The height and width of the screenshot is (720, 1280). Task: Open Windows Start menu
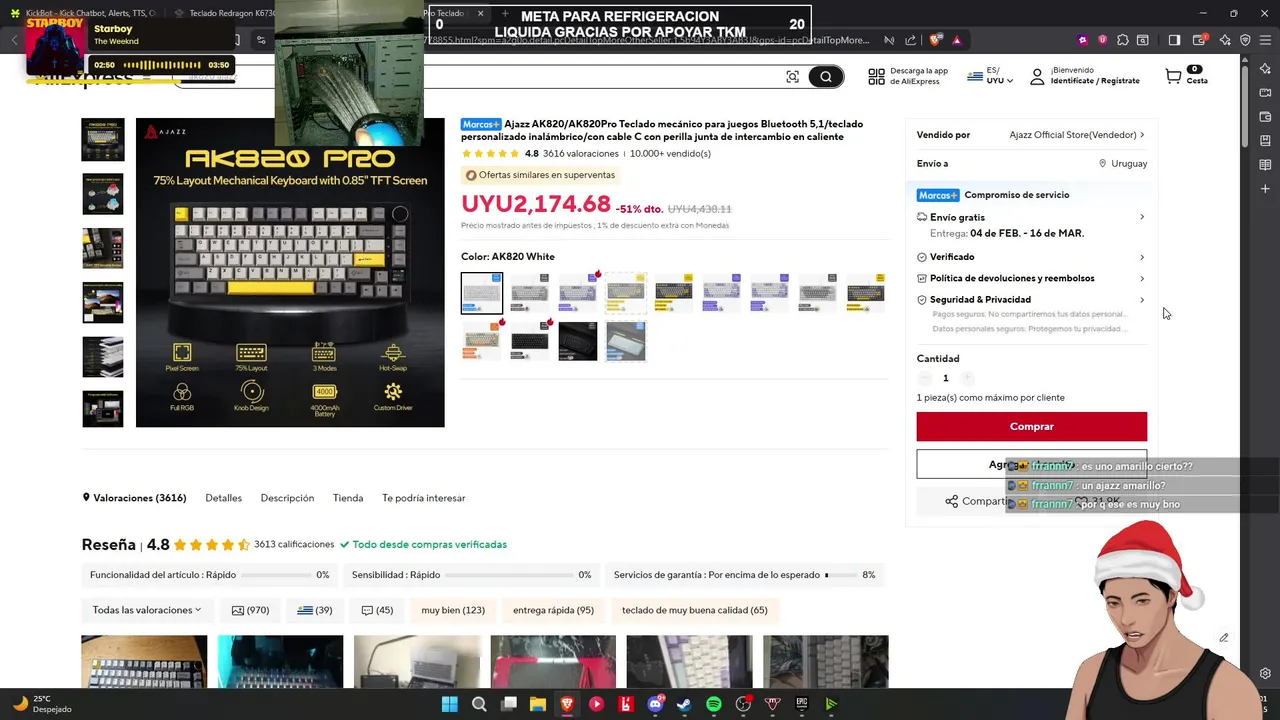tap(449, 704)
